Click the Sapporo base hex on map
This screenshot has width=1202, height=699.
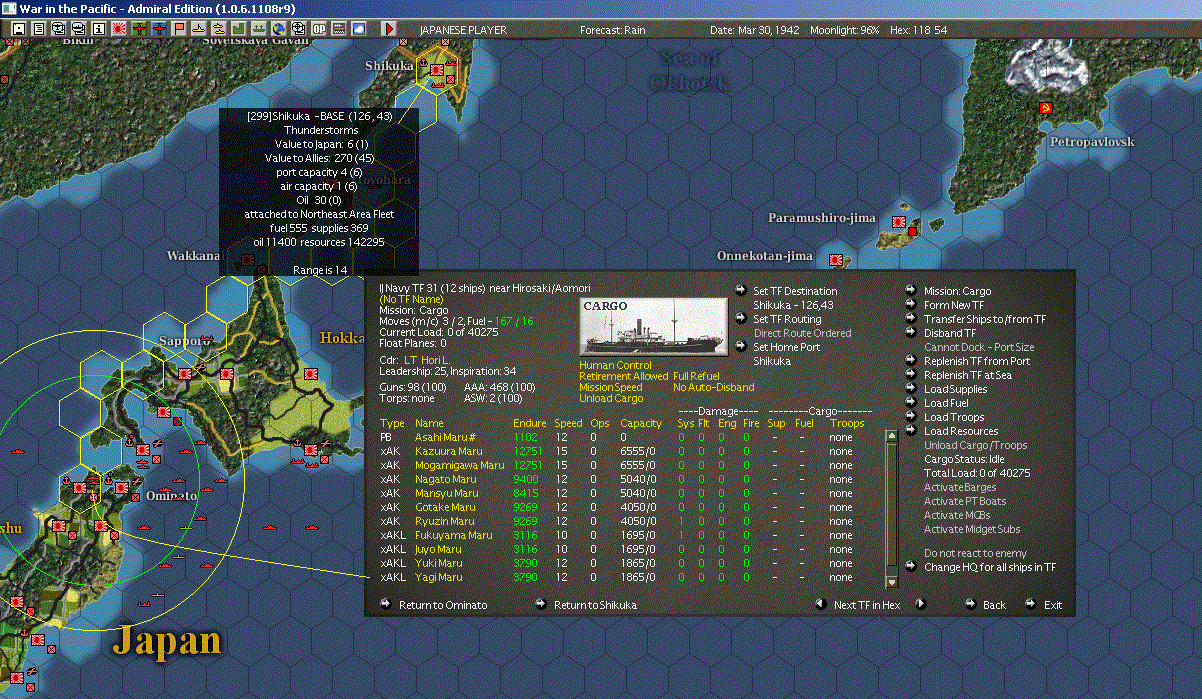[x=186, y=373]
